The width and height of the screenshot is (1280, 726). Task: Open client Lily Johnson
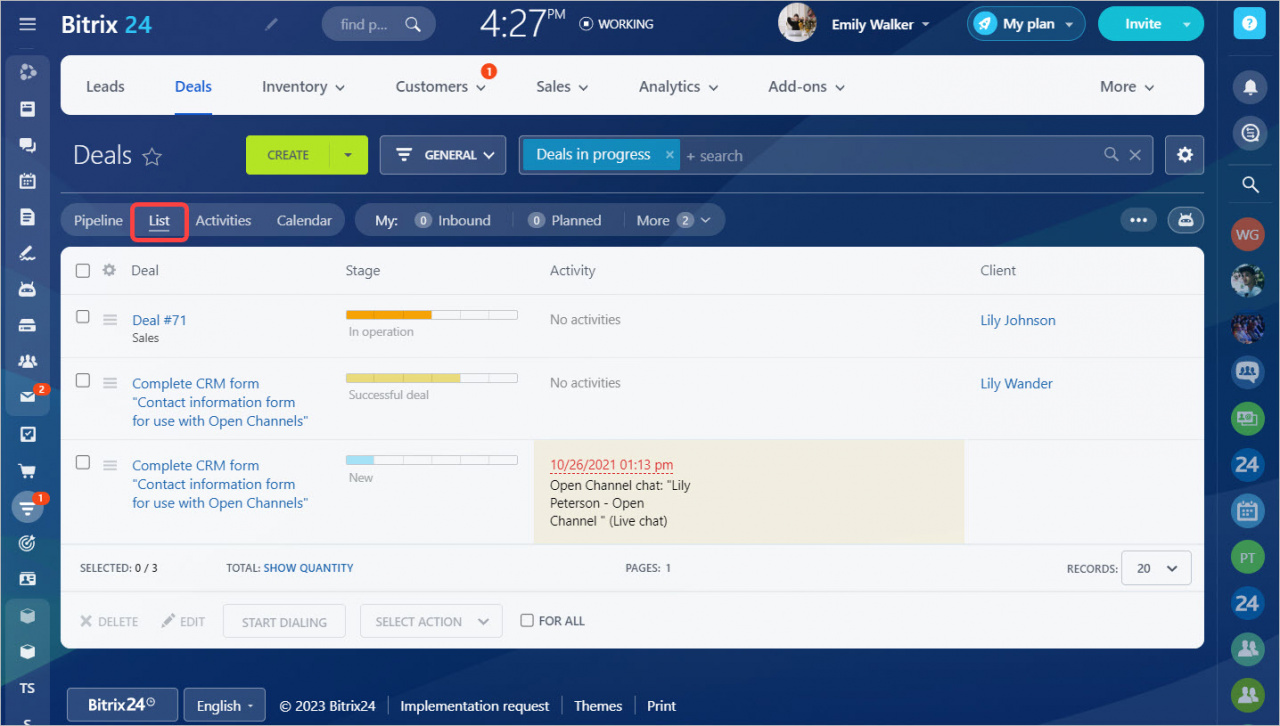(1018, 320)
